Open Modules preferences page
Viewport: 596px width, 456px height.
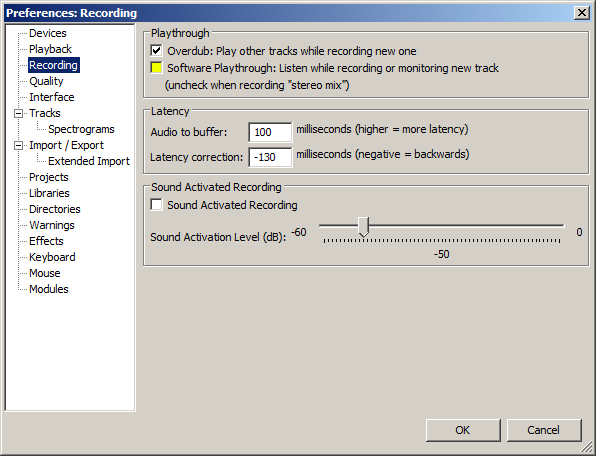pyautogui.click(x=49, y=289)
